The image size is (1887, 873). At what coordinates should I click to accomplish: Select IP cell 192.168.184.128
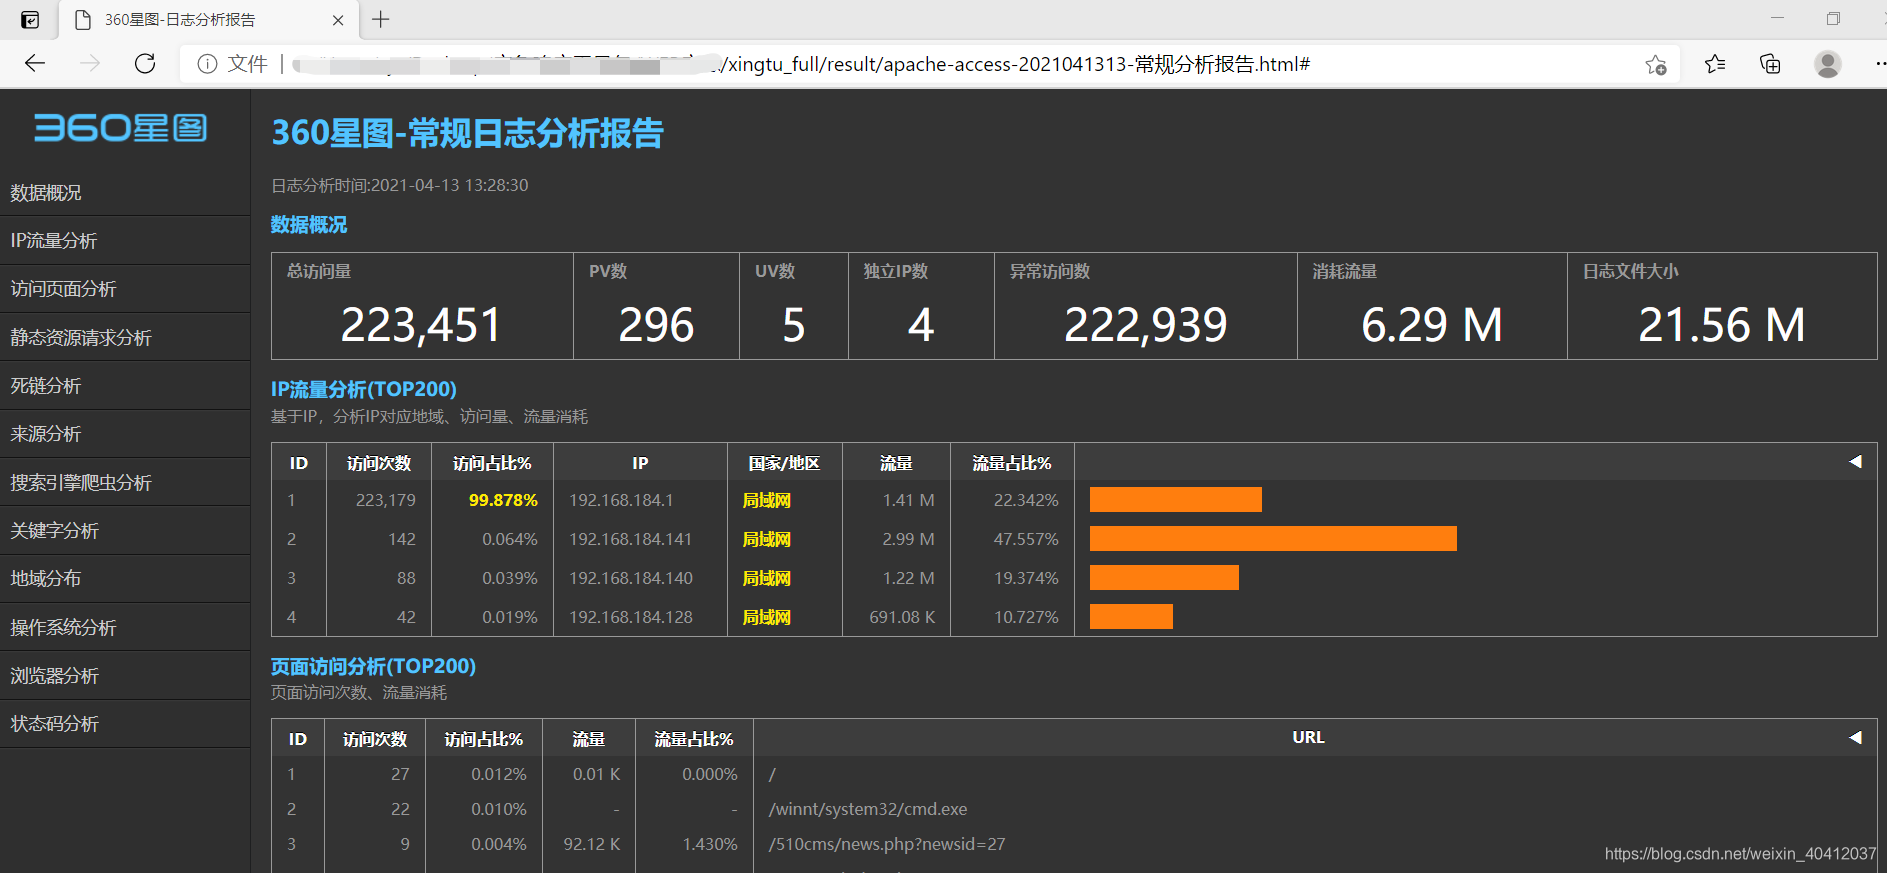click(x=630, y=617)
